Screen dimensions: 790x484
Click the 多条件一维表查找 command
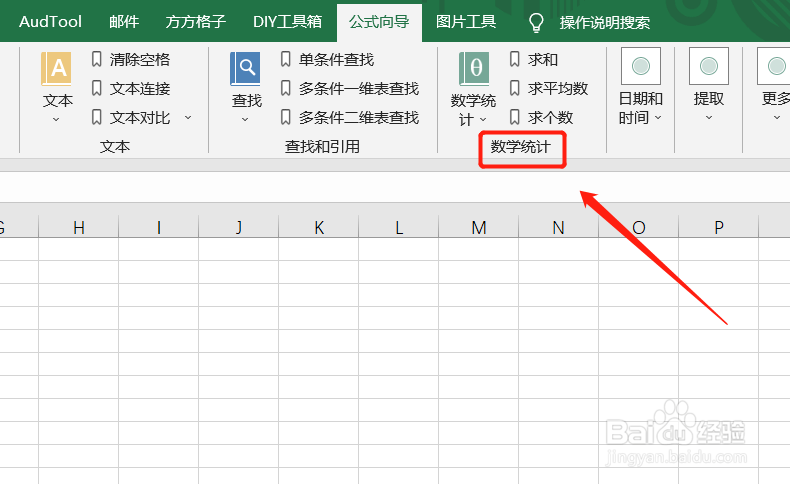point(359,89)
